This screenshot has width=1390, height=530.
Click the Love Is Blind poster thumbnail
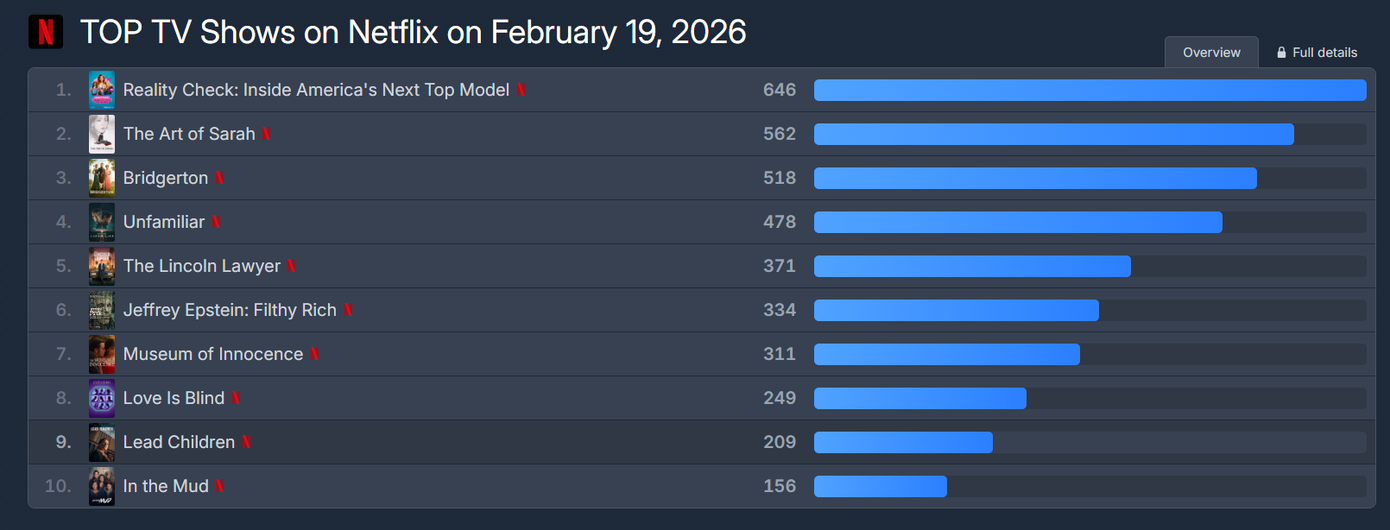click(102, 398)
